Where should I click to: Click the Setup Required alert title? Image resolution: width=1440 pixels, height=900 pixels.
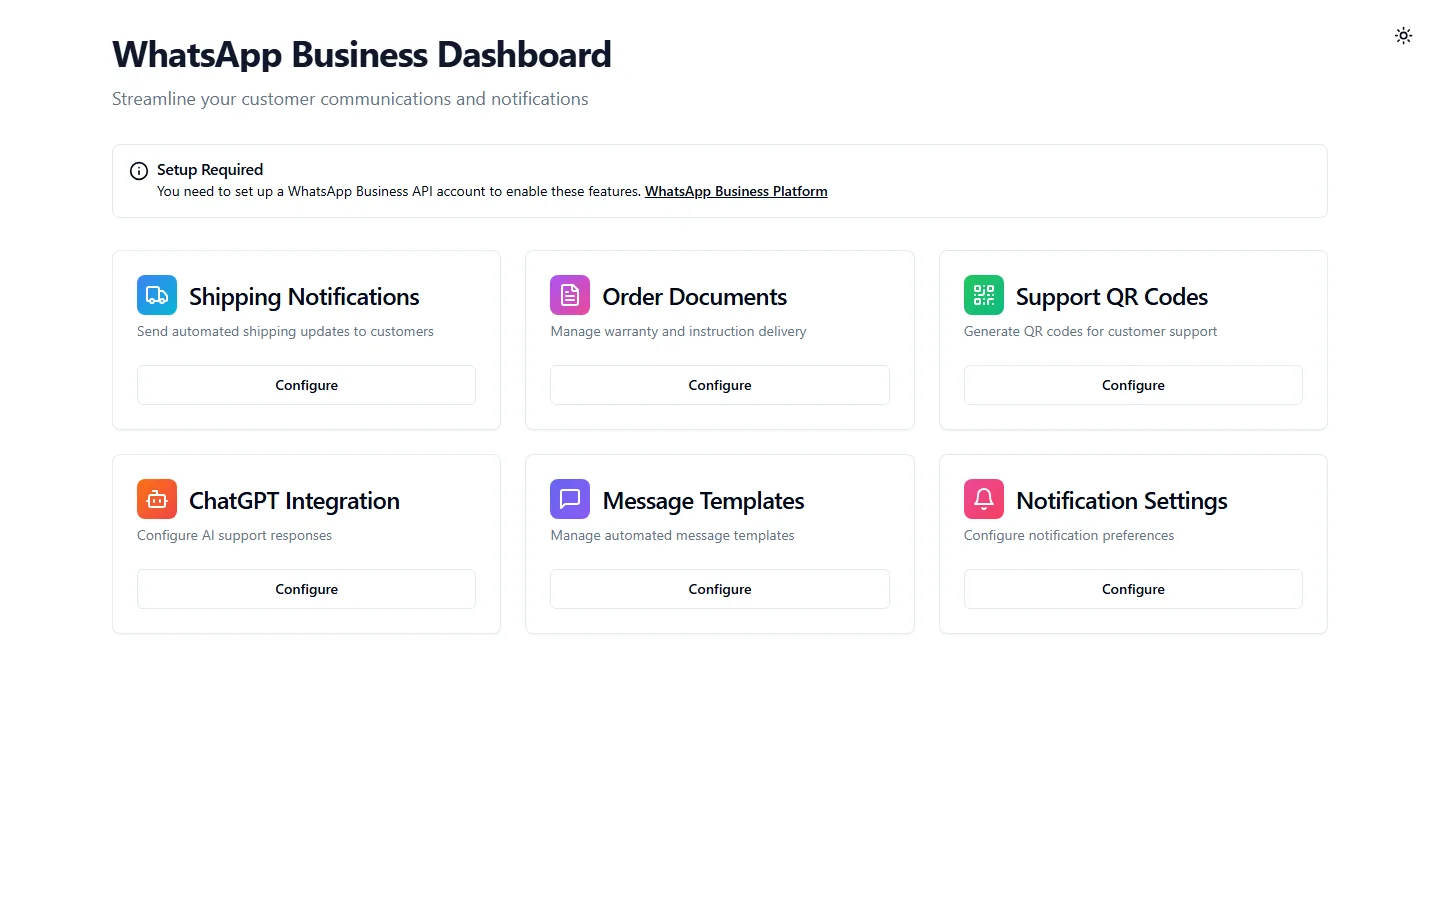tap(210, 170)
